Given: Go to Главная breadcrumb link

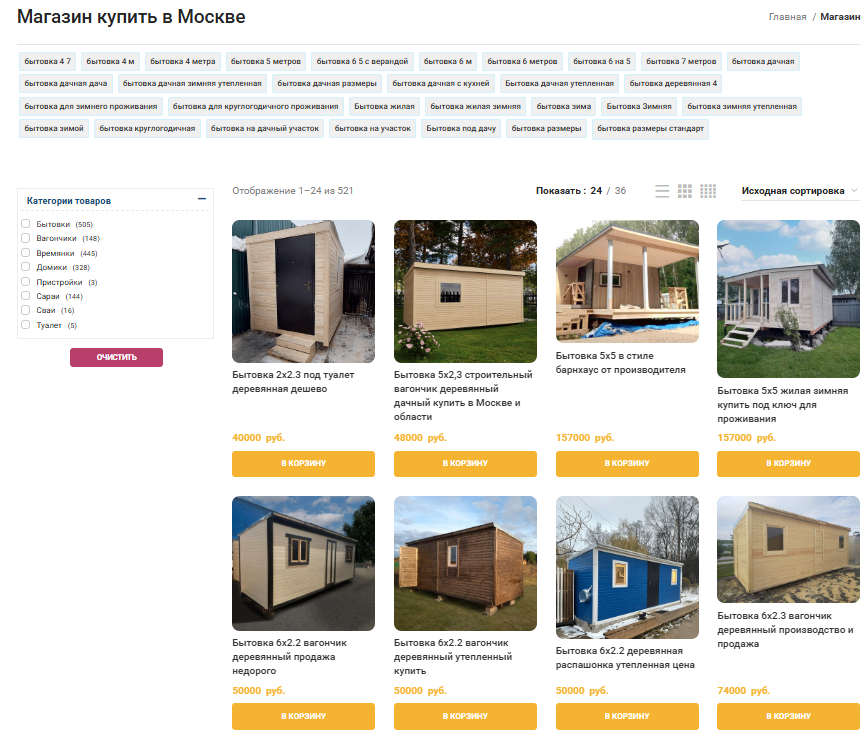Looking at the screenshot, I should pos(787,17).
